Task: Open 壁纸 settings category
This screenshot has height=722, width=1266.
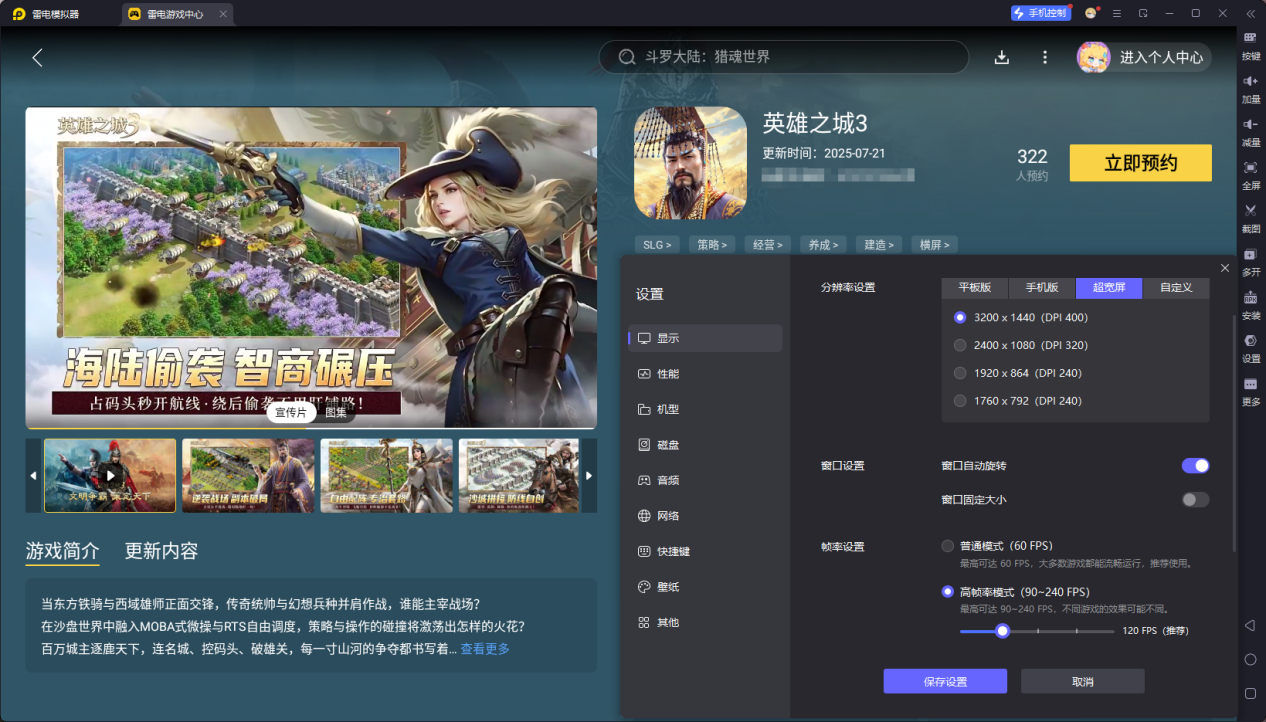Action: (705, 587)
